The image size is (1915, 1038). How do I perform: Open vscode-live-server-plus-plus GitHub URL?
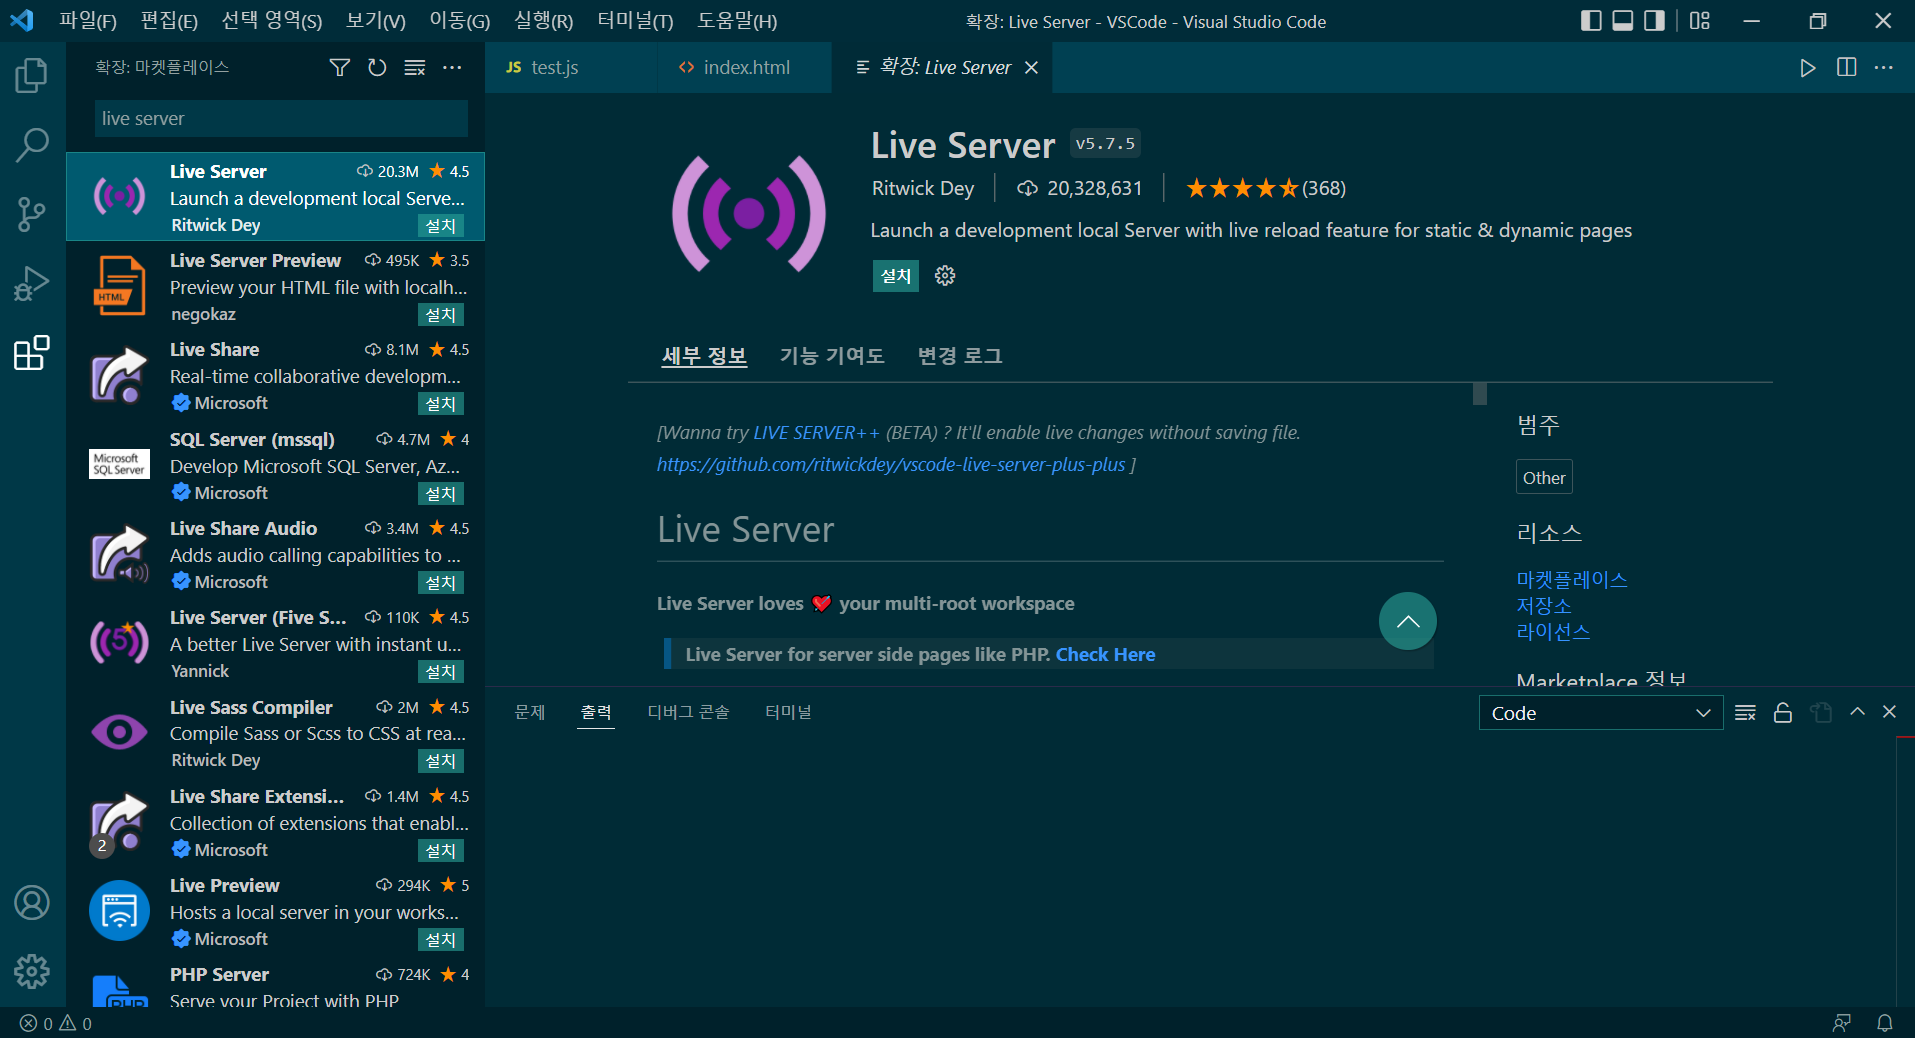(x=891, y=465)
